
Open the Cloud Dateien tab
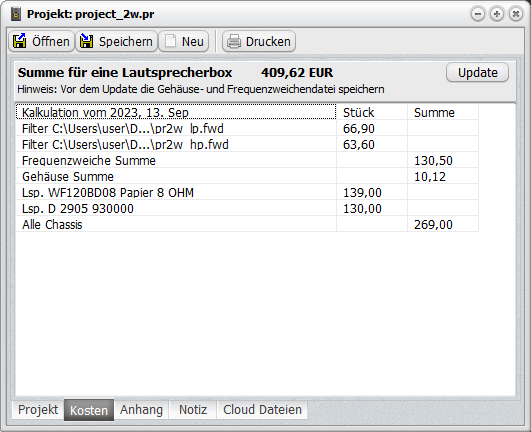(262, 410)
